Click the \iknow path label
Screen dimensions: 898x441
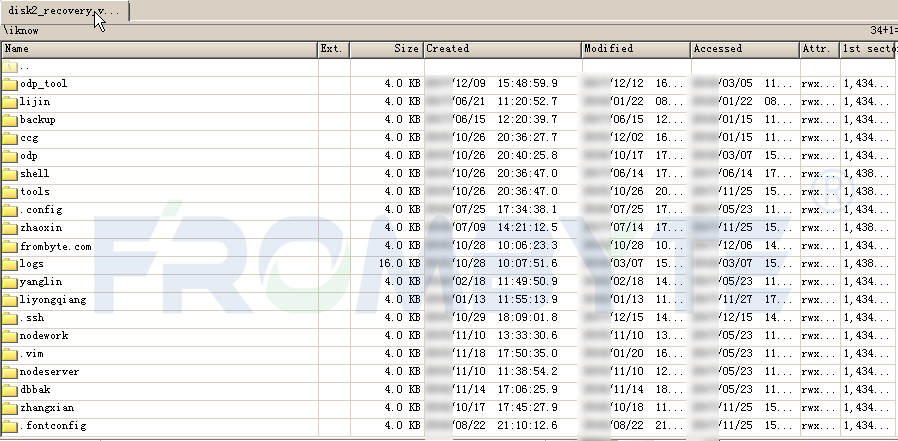[21, 30]
